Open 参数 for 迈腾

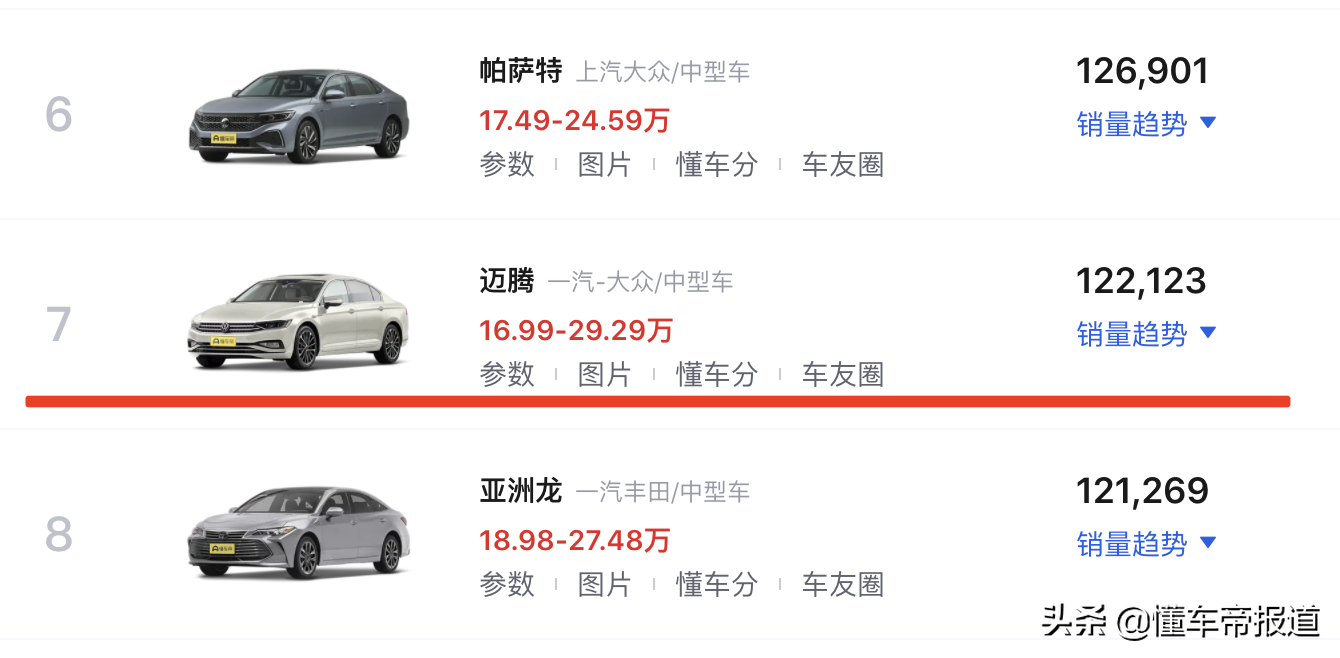tap(507, 374)
